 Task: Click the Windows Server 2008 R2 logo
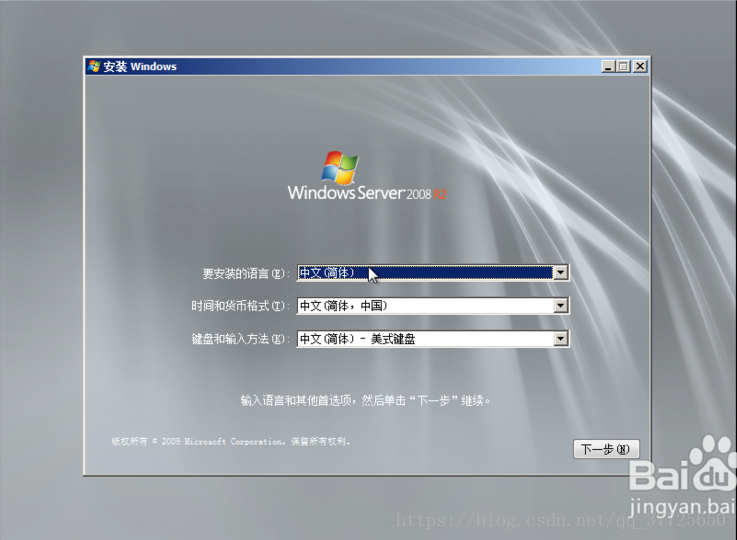click(x=367, y=176)
